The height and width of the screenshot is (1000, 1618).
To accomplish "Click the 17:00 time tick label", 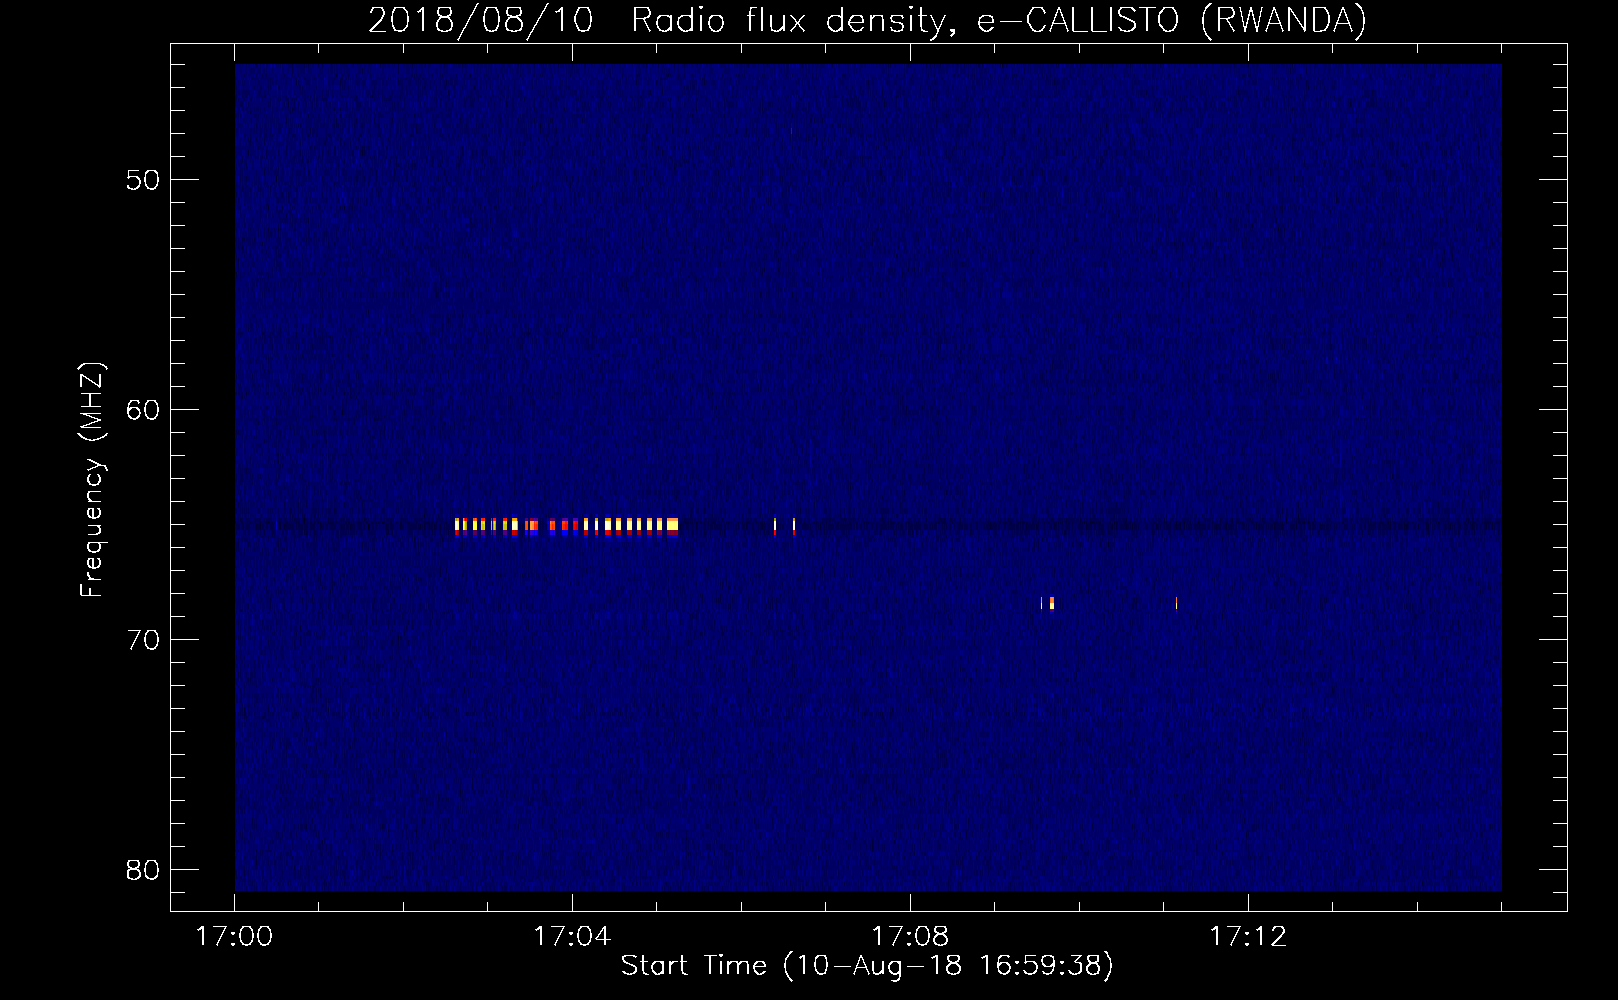I will tap(234, 937).
